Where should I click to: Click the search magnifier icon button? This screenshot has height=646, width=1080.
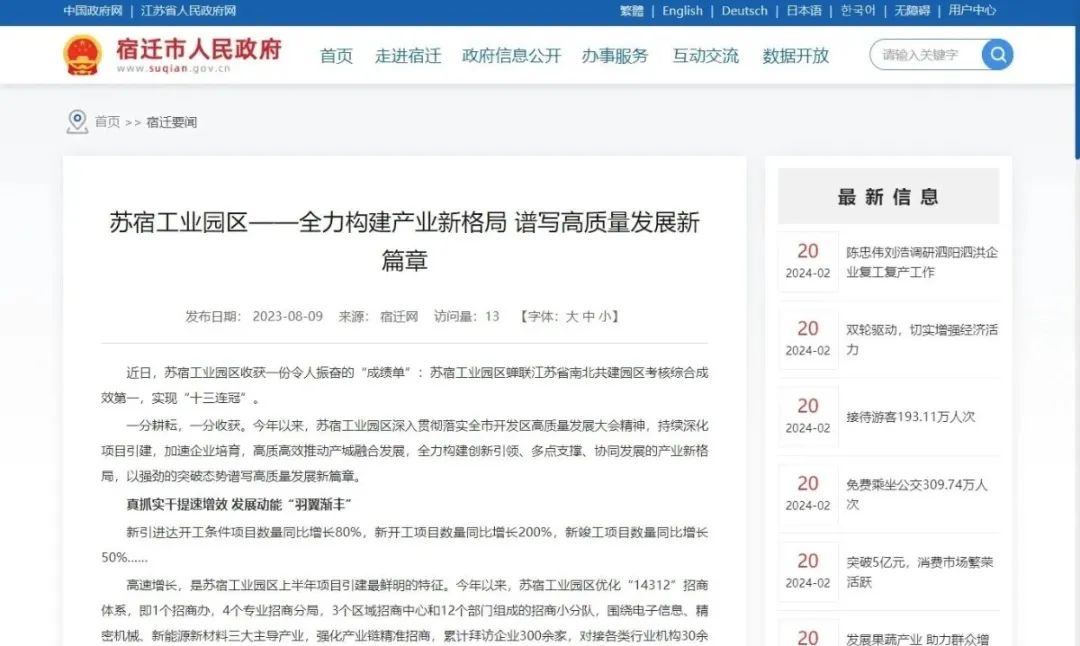pos(997,55)
